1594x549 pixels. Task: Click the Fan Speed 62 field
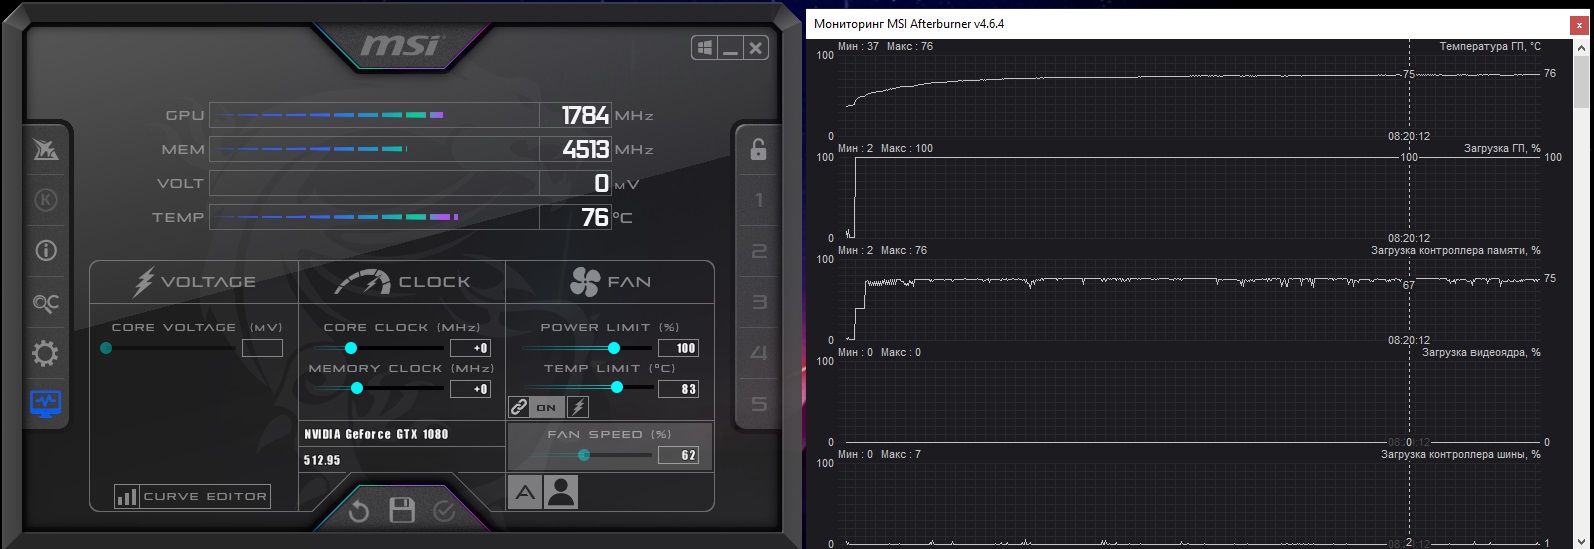(x=678, y=455)
